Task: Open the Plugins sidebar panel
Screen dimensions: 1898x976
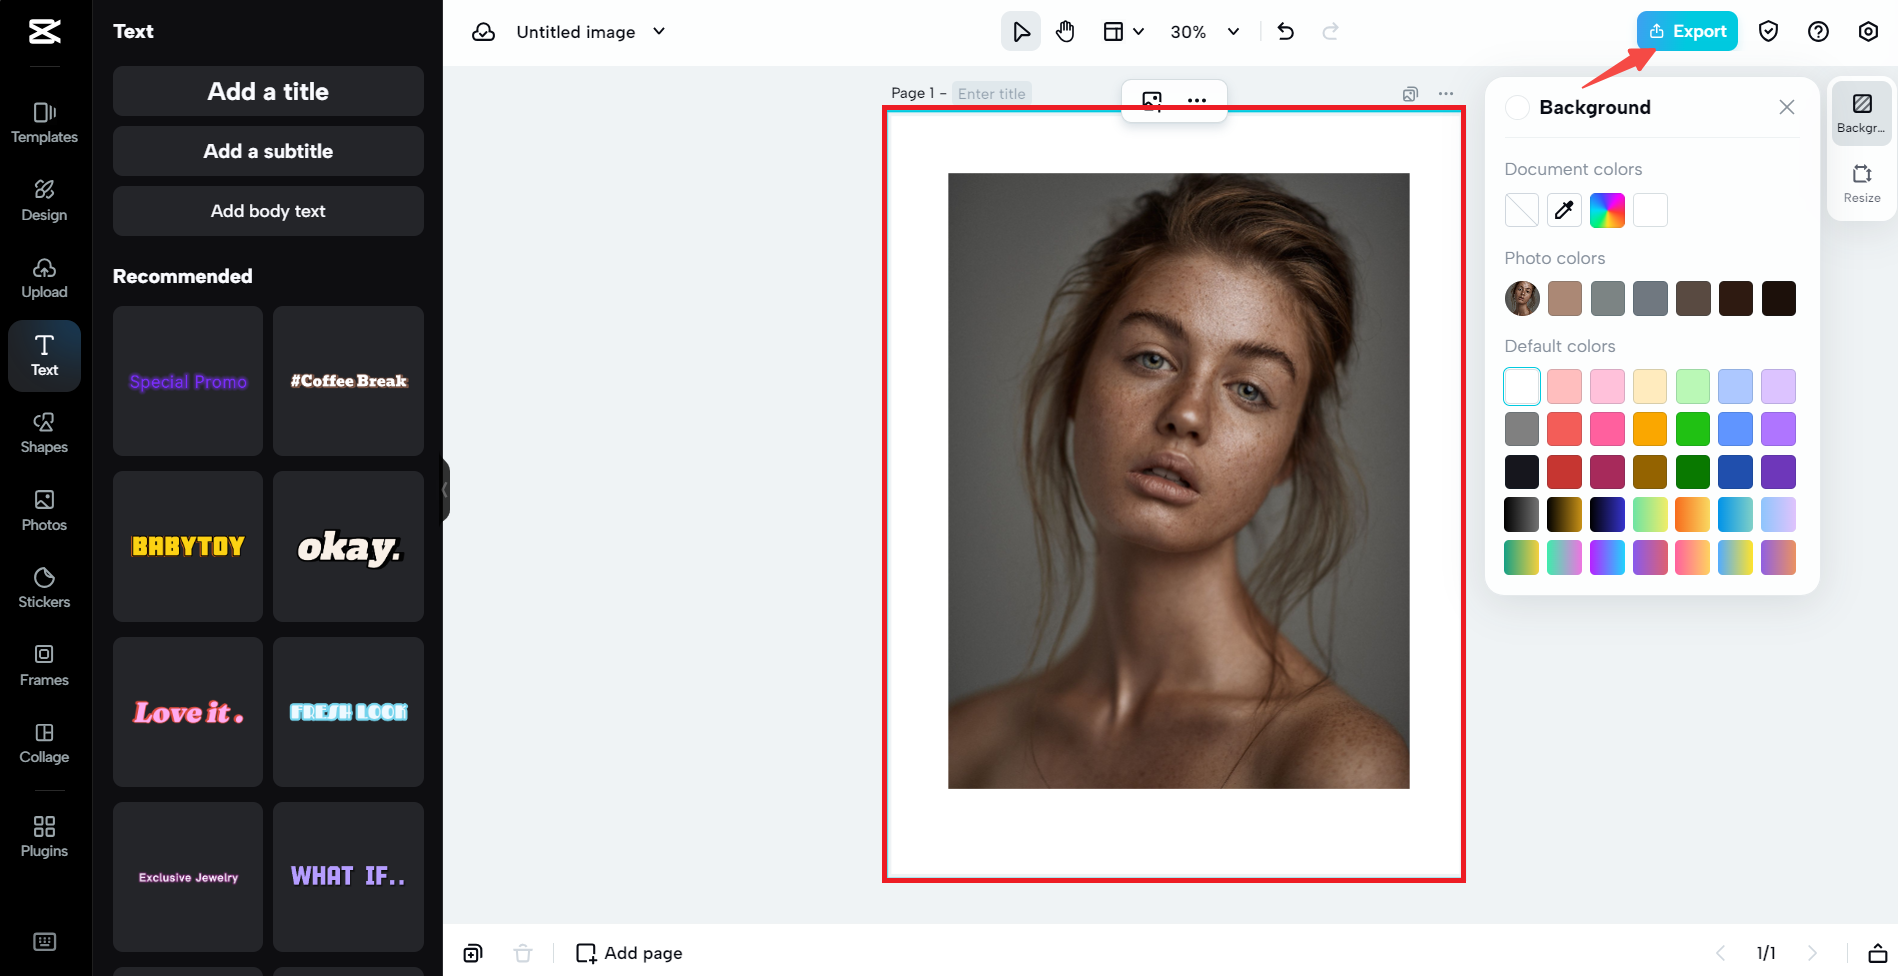Action: (44, 836)
